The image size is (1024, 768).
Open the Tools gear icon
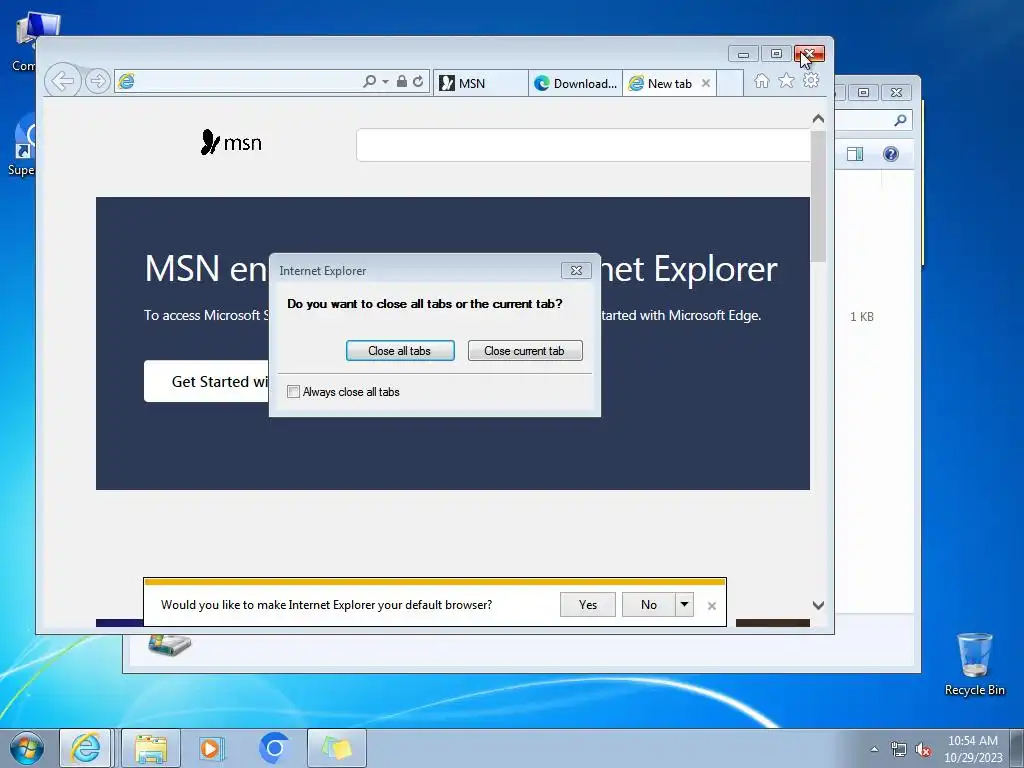(810, 80)
